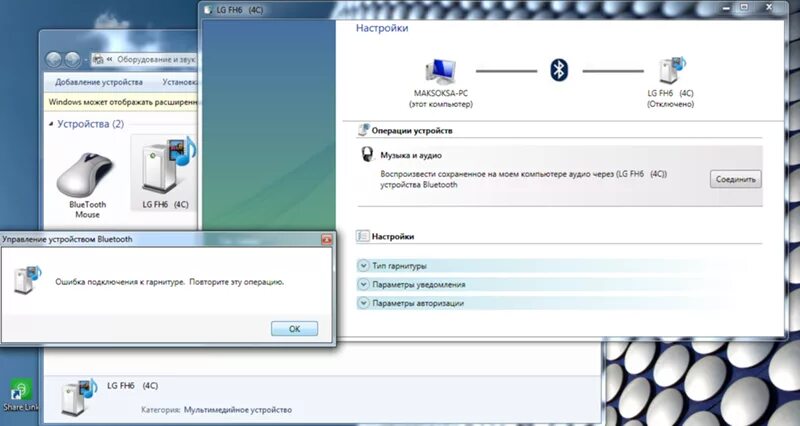800x426 pixels.
Task: Click the Музыка и аудио heading
Action: click(411, 155)
